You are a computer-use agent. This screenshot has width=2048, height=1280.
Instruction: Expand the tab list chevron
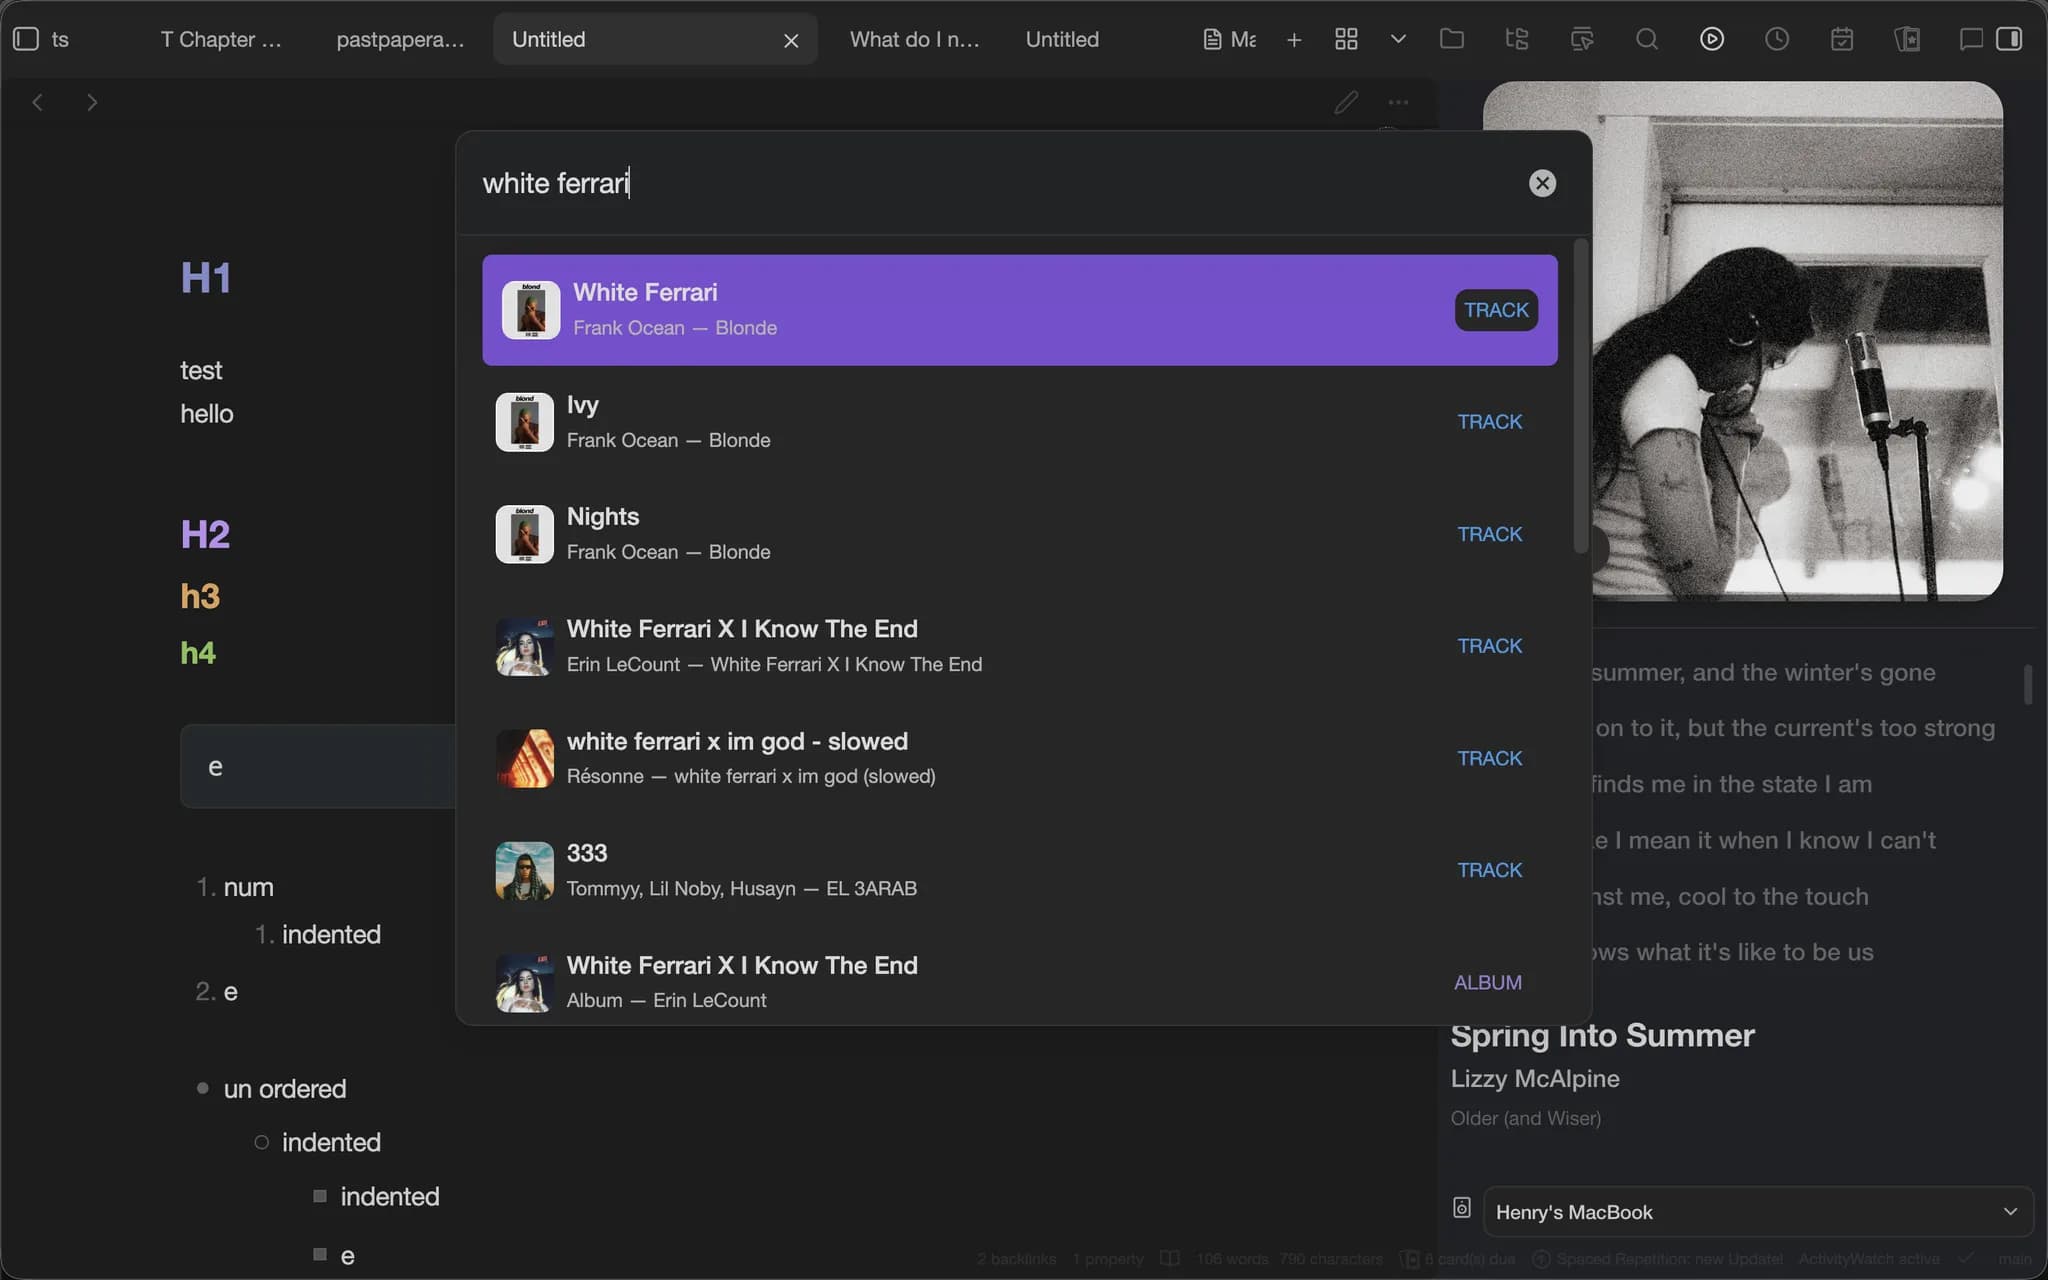point(1398,39)
